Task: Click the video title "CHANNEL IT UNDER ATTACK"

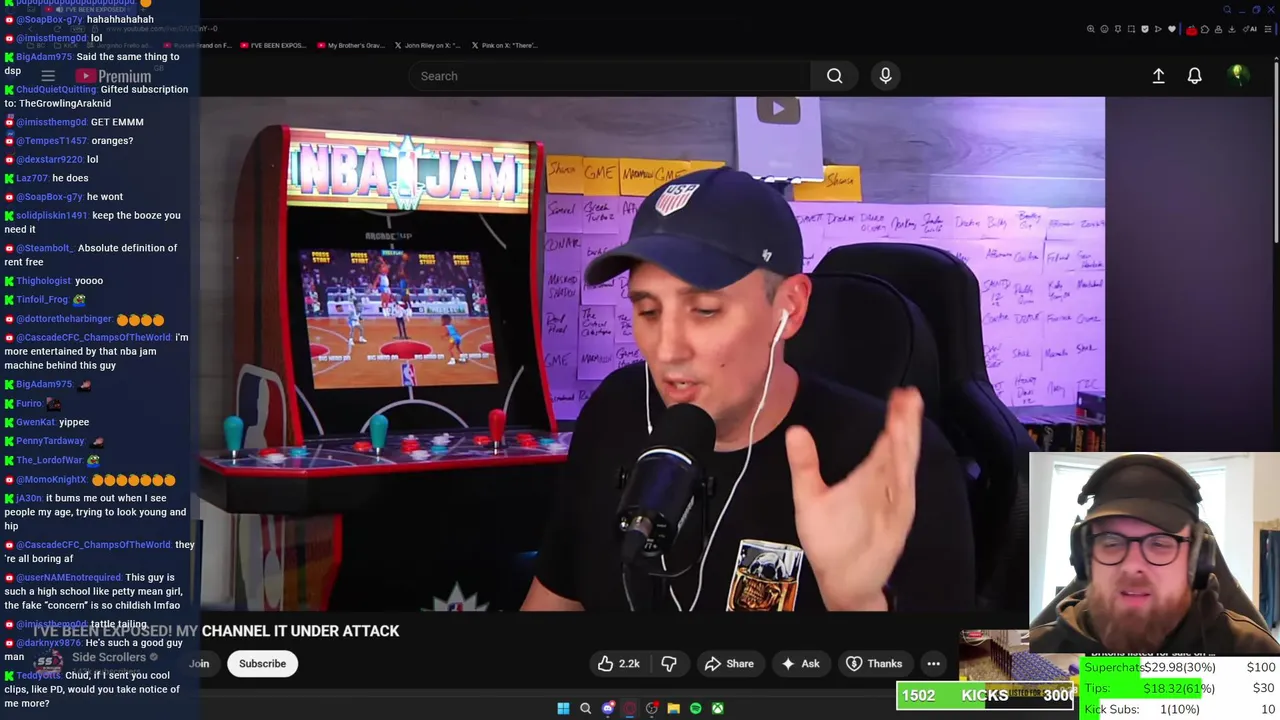Action: point(300,631)
